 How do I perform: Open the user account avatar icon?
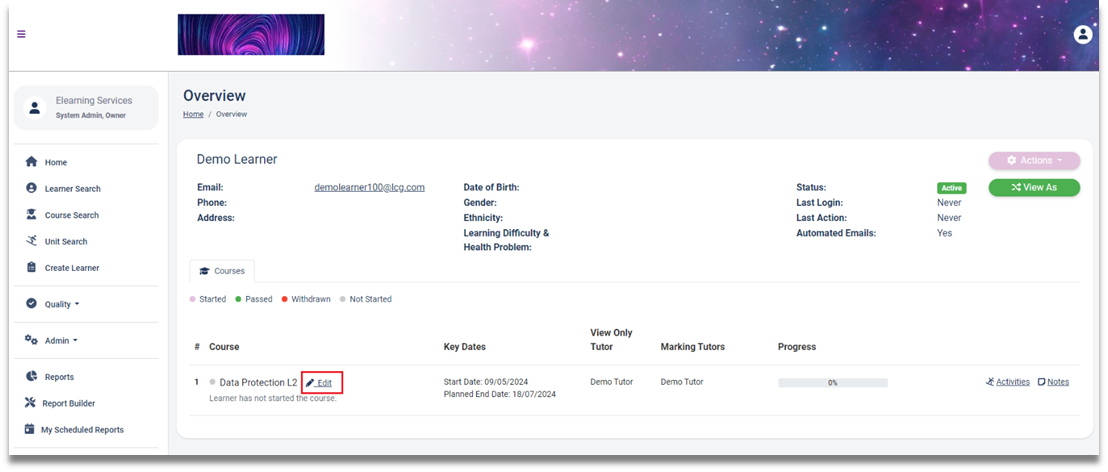coord(1083,34)
